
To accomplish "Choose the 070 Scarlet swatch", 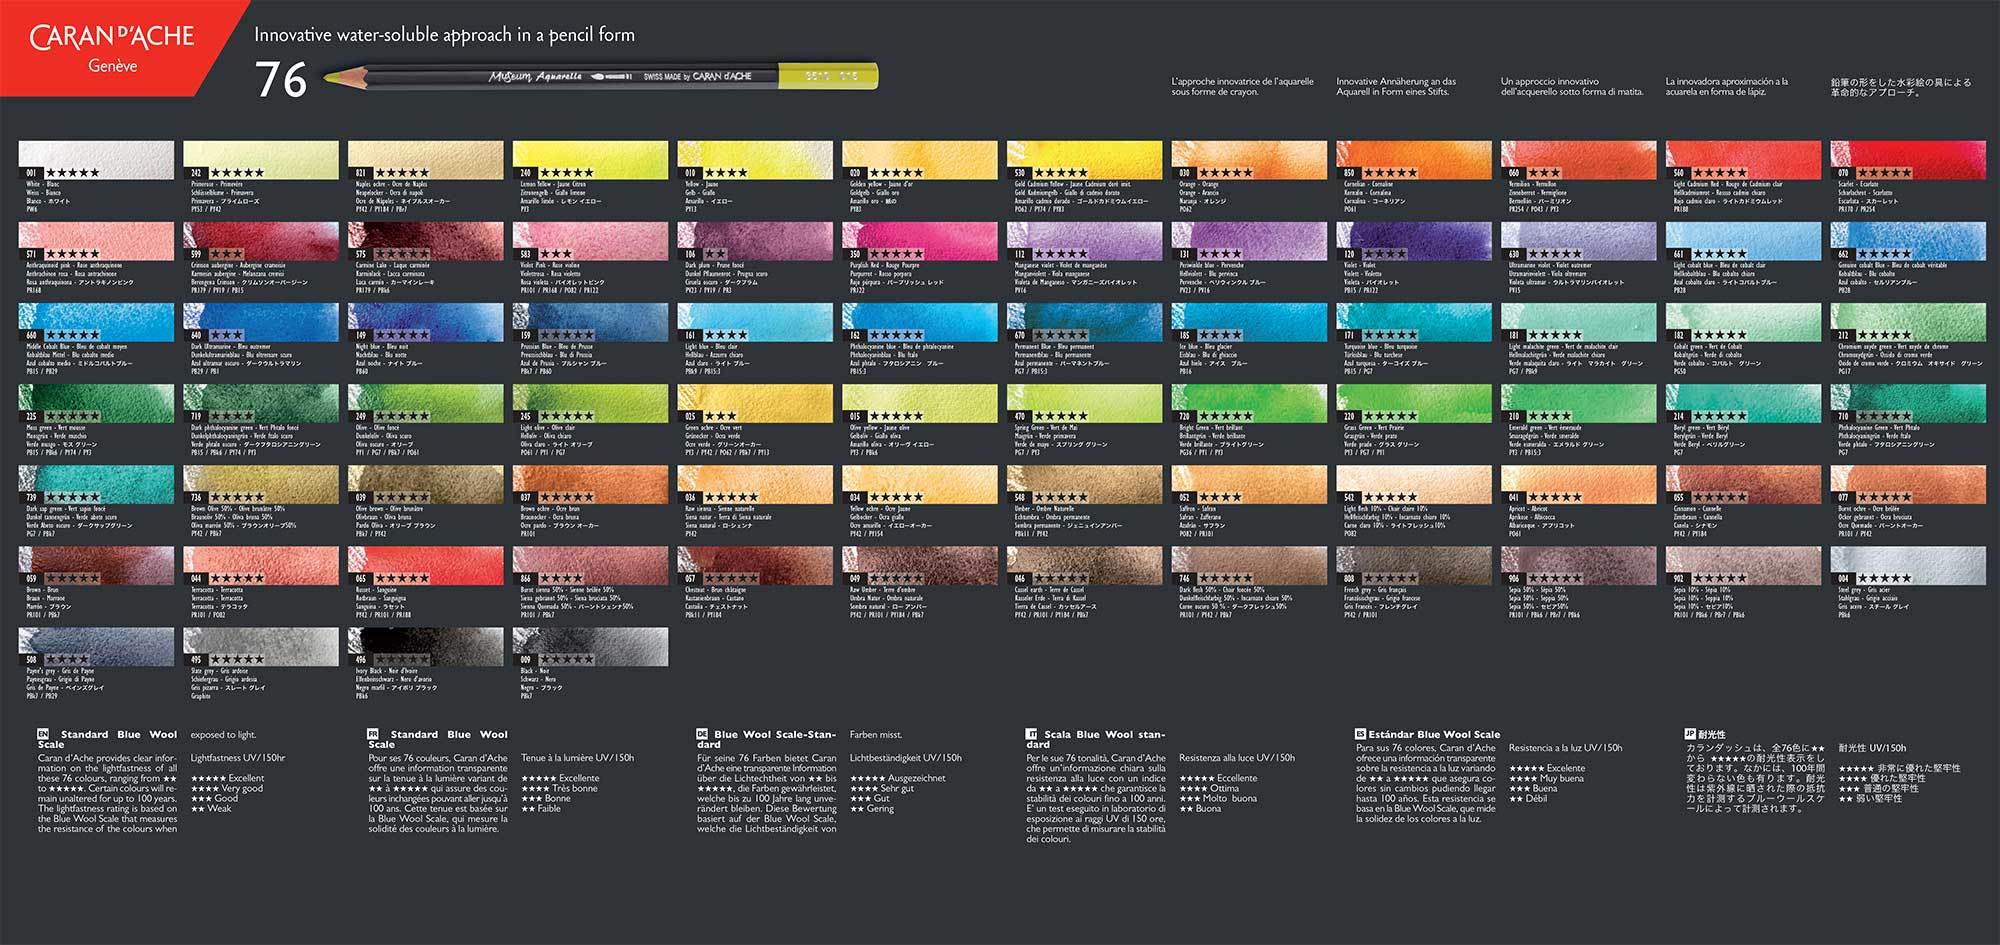I will coord(1908,160).
